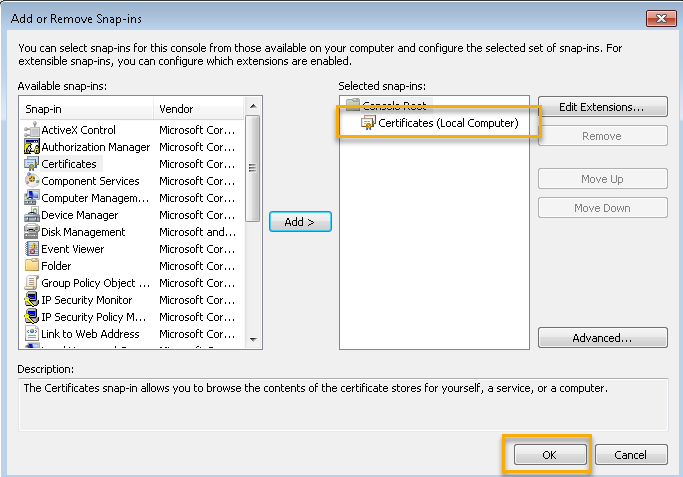683x477 pixels.
Task: Sort by the Snap-in column header
Action: [x=87, y=108]
